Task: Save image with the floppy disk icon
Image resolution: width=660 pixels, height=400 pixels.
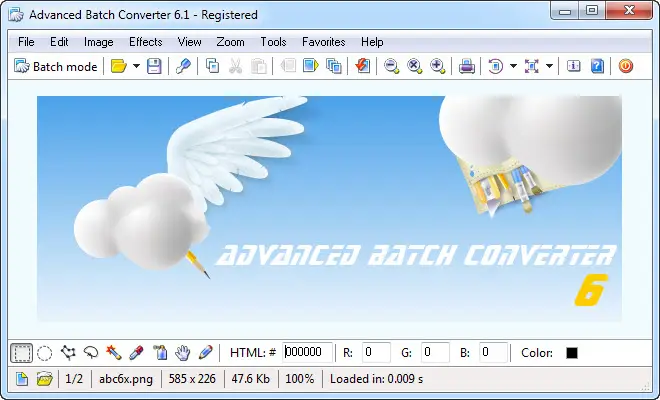Action: click(154, 66)
